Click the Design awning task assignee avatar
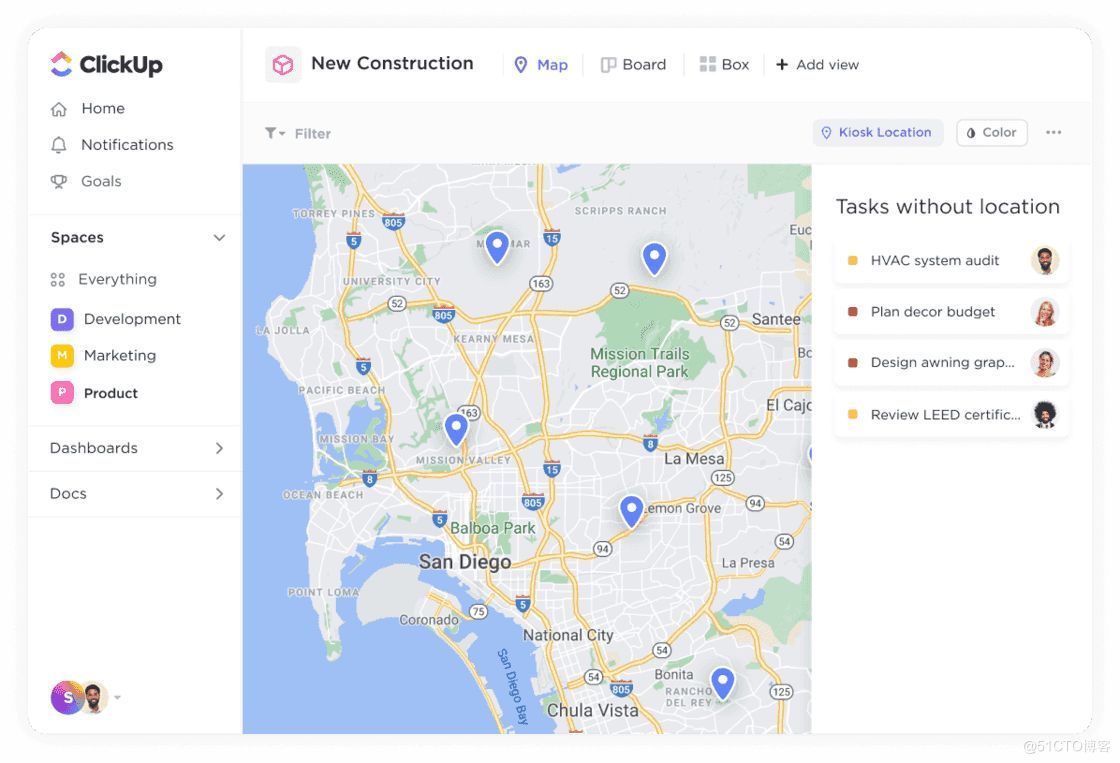1120x763 pixels. pyautogui.click(x=1045, y=363)
